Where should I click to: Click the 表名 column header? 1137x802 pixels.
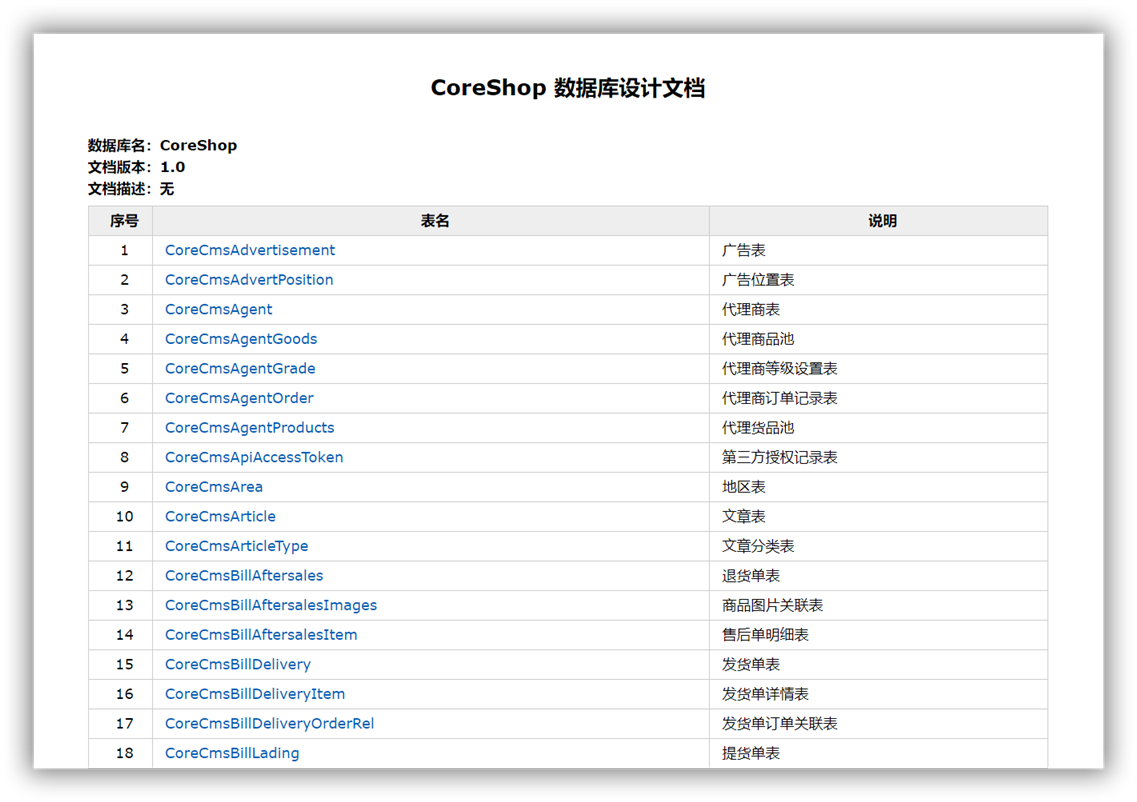436,221
